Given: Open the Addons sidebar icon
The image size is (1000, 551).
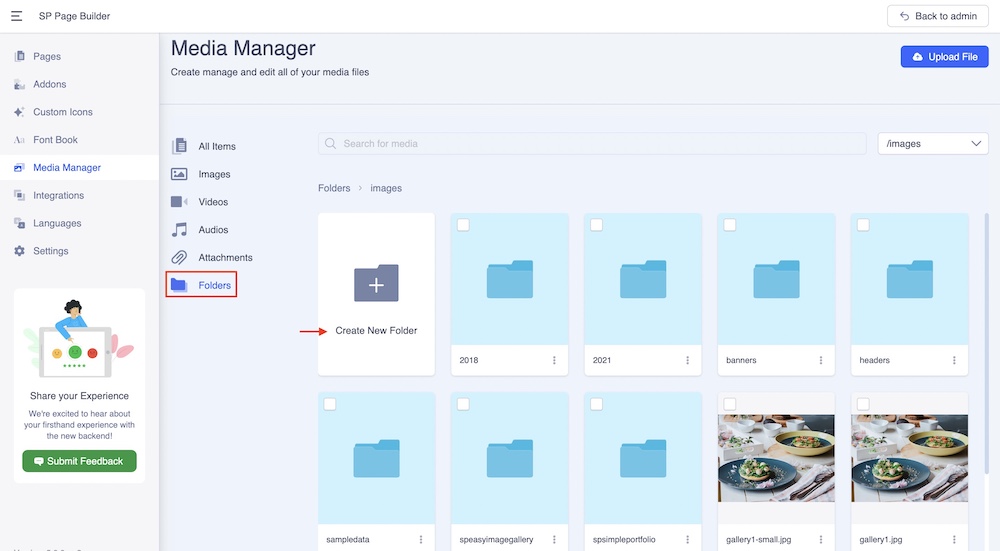Looking at the screenshot, I should click(x=20, y=85).
